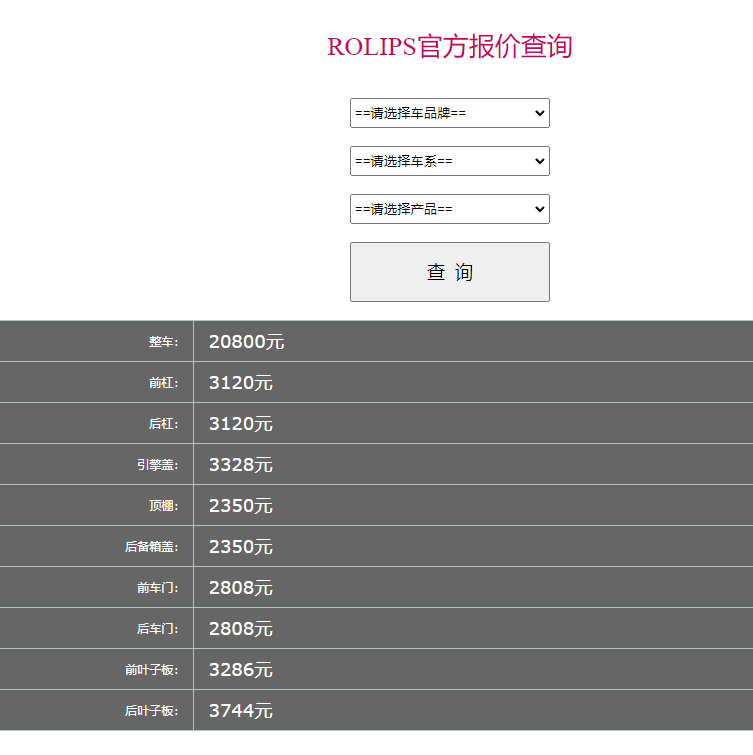The image size is (753, 755).
Task: Open the 请选择车品牌 brand dropdown
Action: [x=449, y=113]
